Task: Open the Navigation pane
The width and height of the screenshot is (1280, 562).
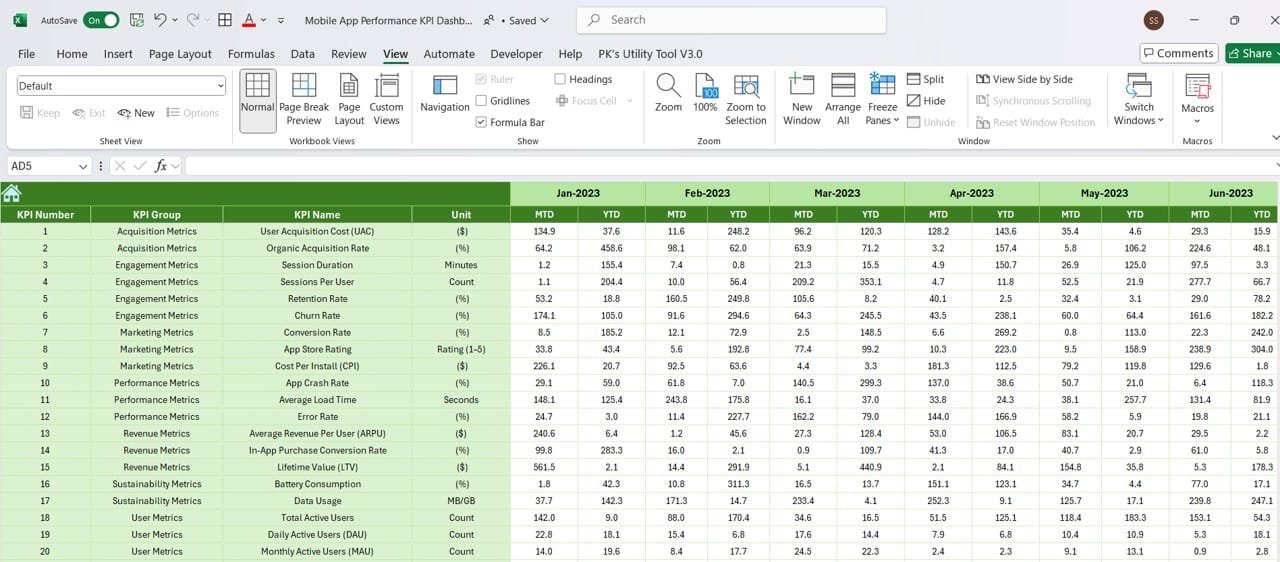Action: point(444,94)
